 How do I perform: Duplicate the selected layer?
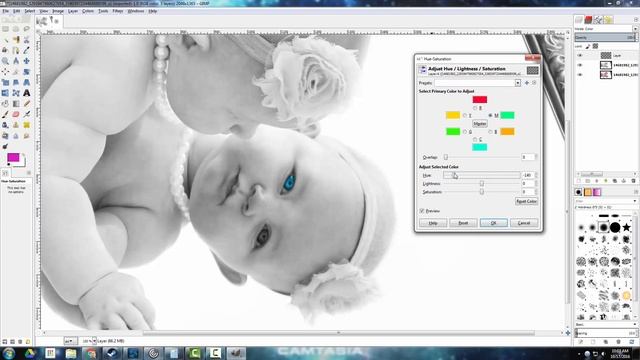(615, 181)
